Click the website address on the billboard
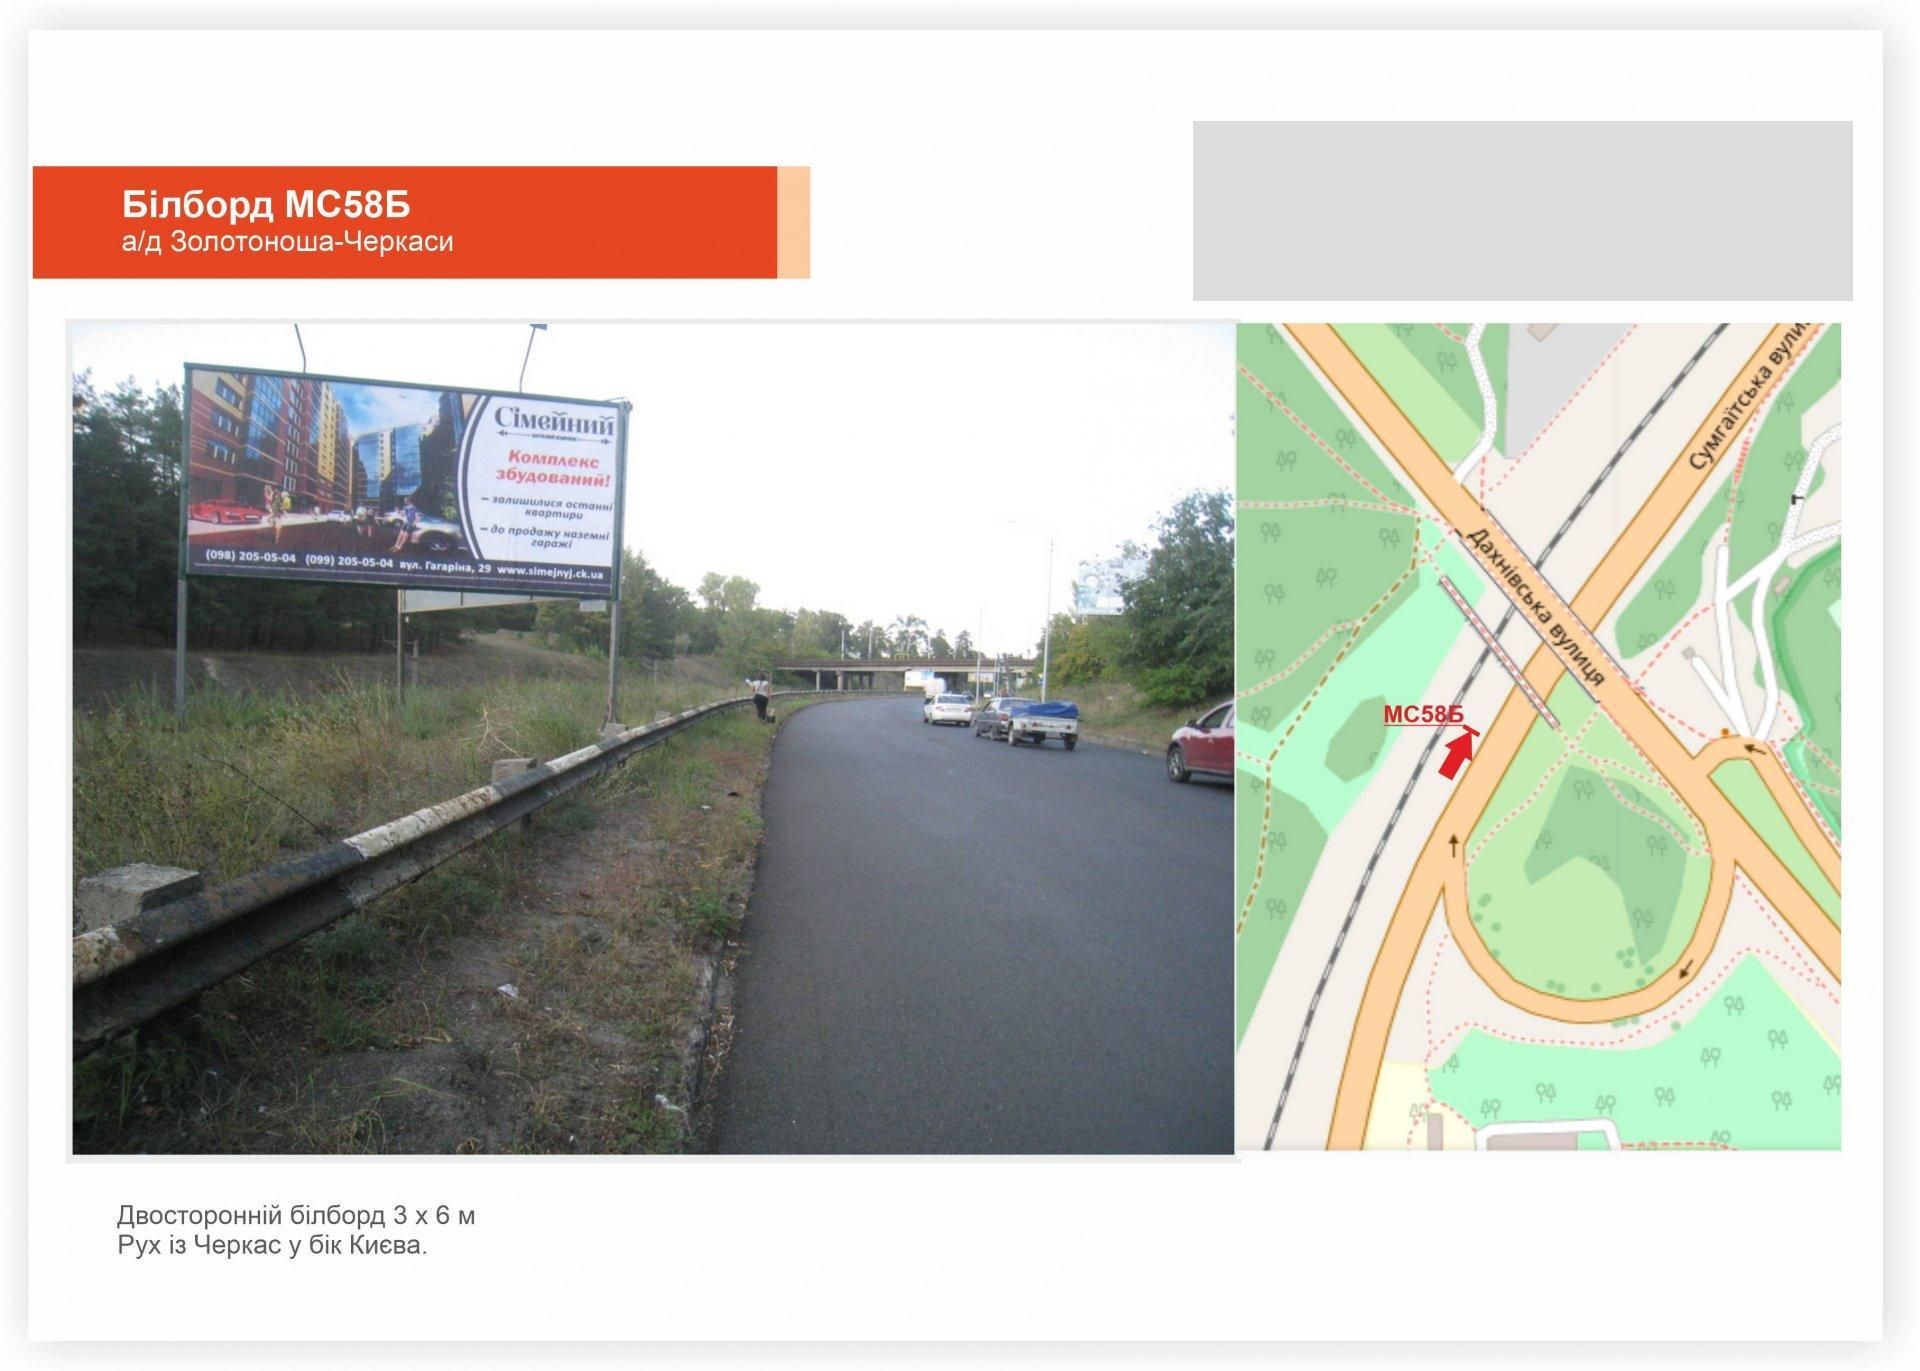Viewport: 1920px width, 1371px height. (x=551, y=573)
